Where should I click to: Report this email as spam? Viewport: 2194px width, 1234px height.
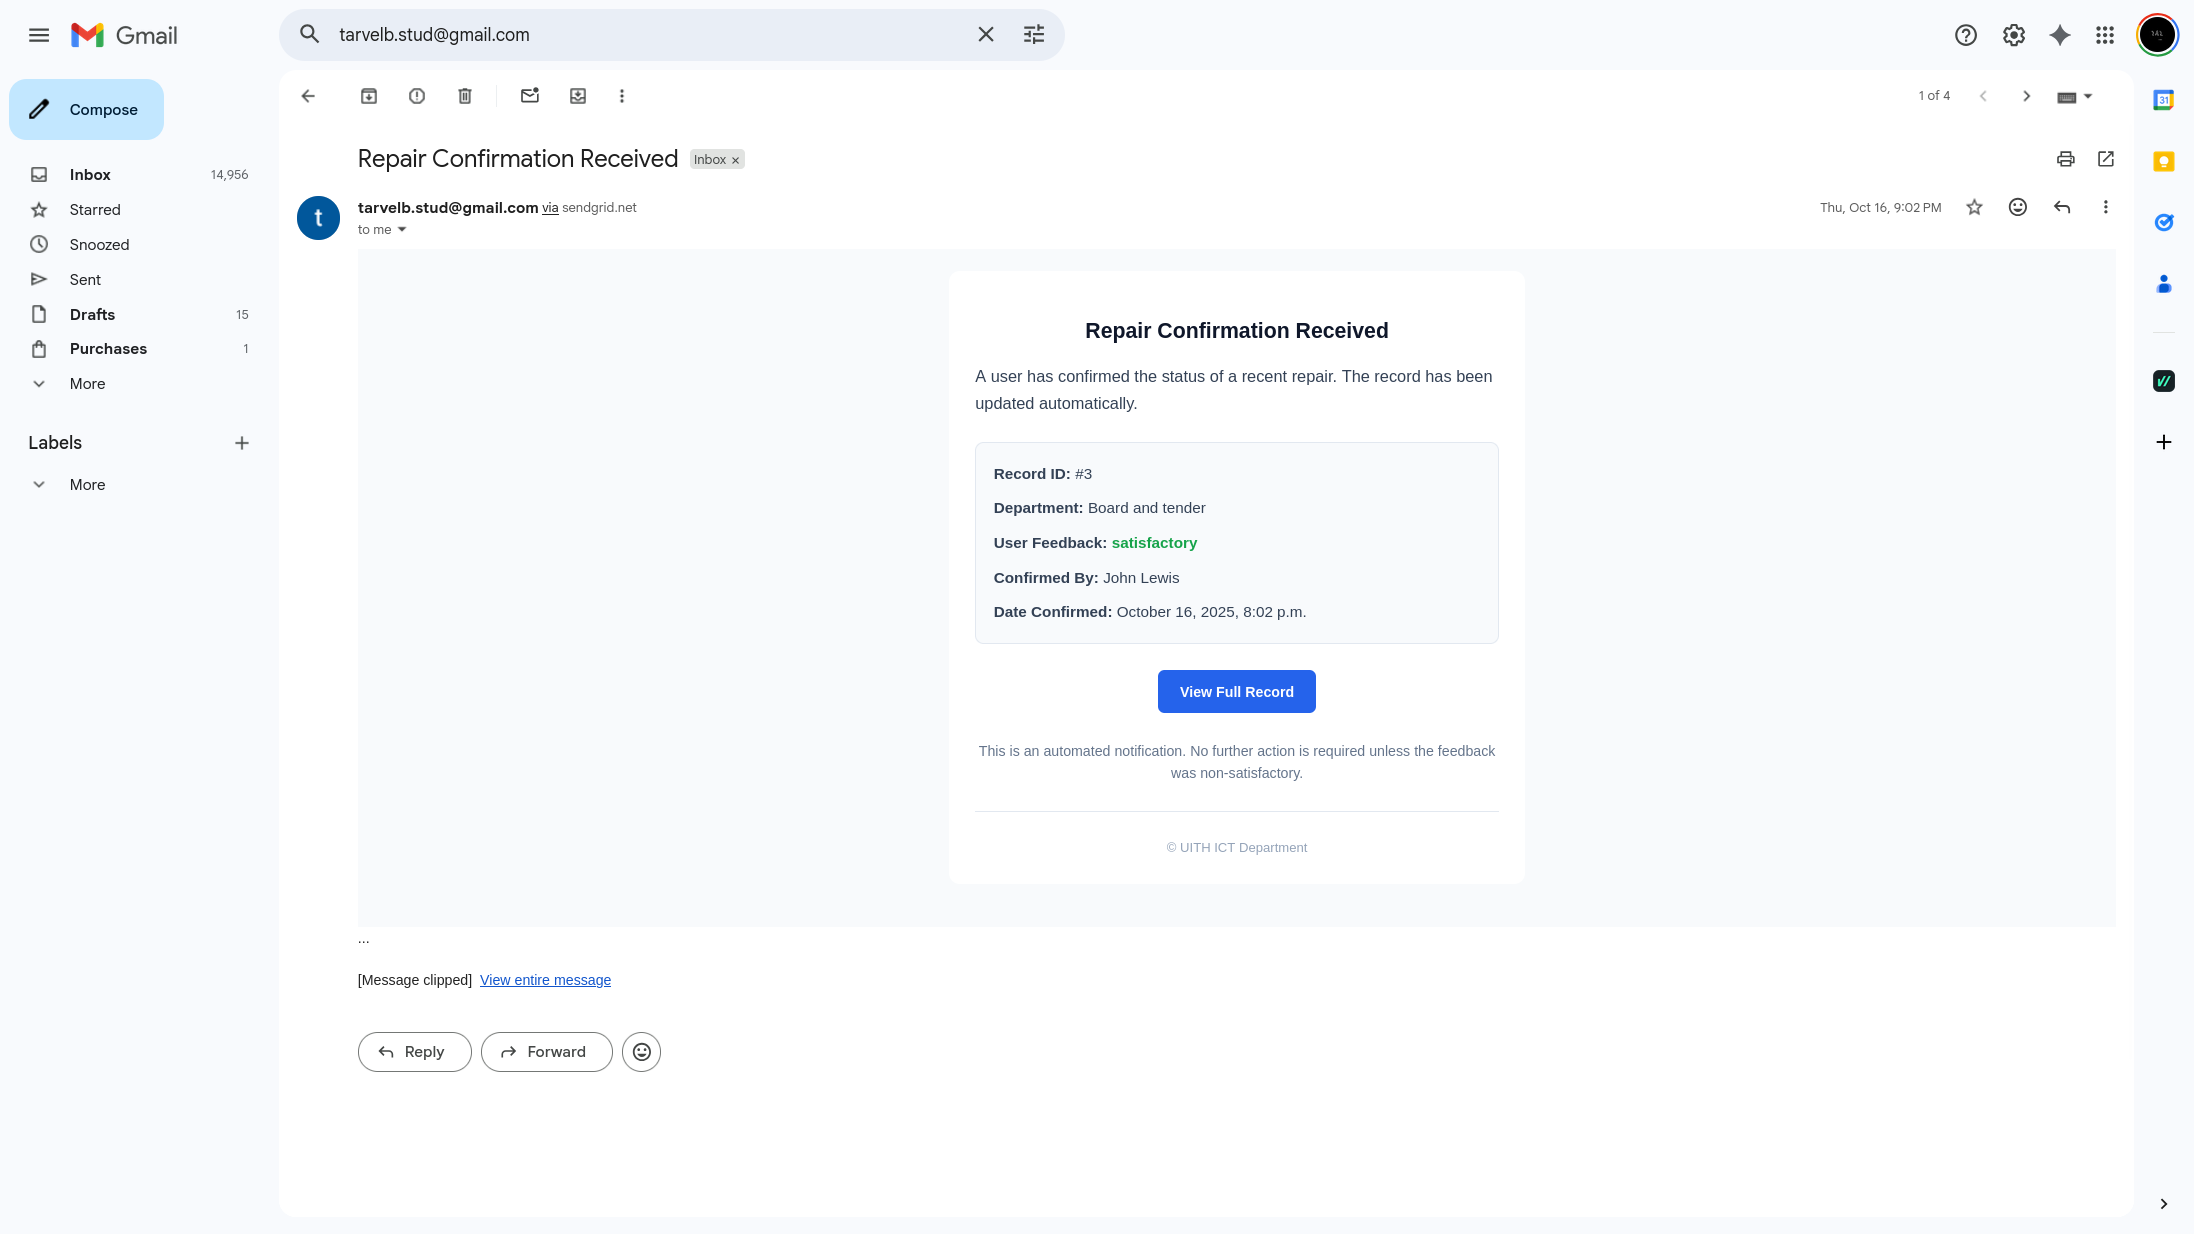417,96
